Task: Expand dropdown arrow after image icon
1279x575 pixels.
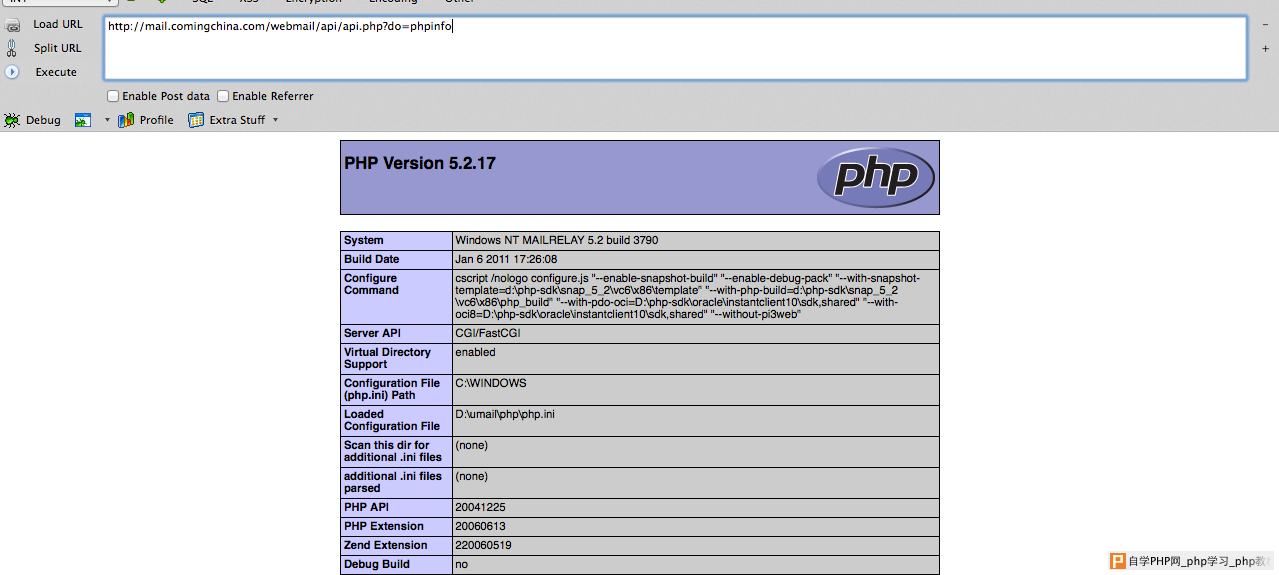Action: point(107,120)
